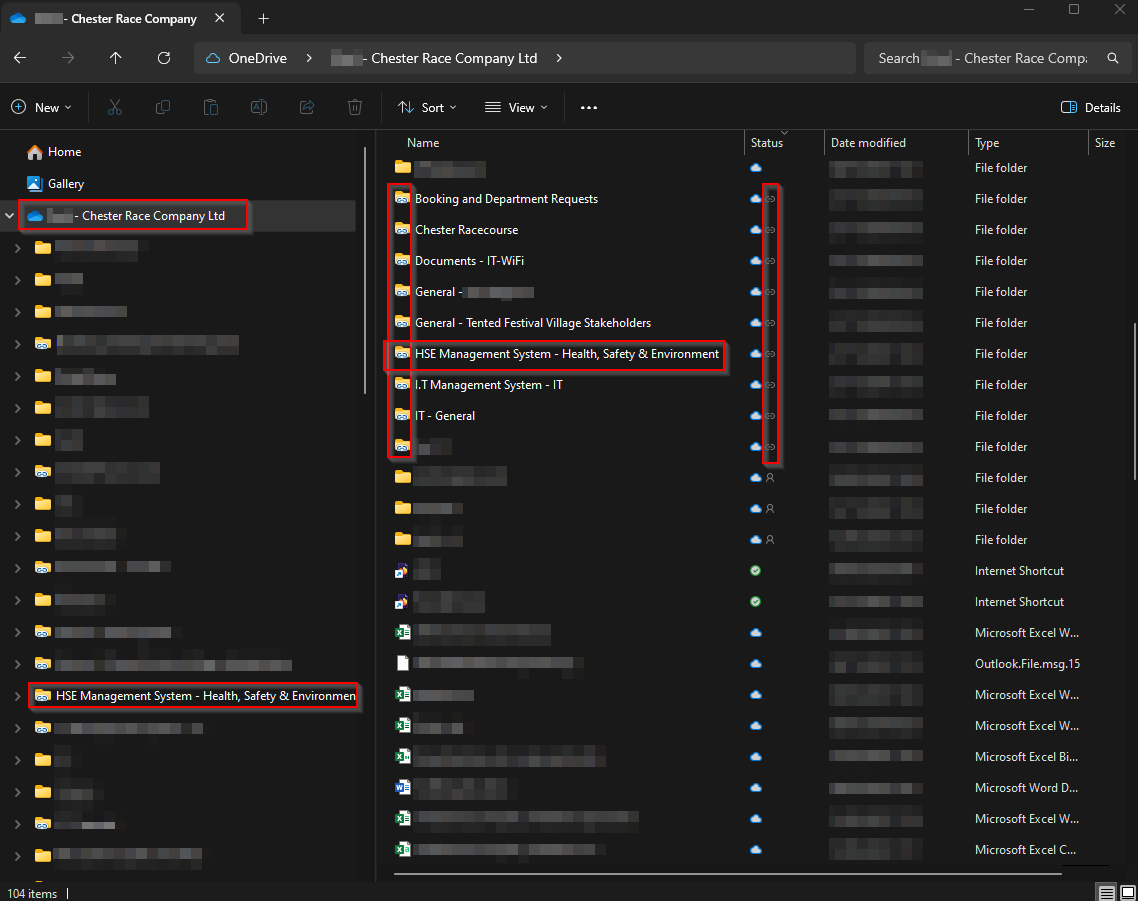
Task: Open a new tab with plus
Action: point(263,19)
